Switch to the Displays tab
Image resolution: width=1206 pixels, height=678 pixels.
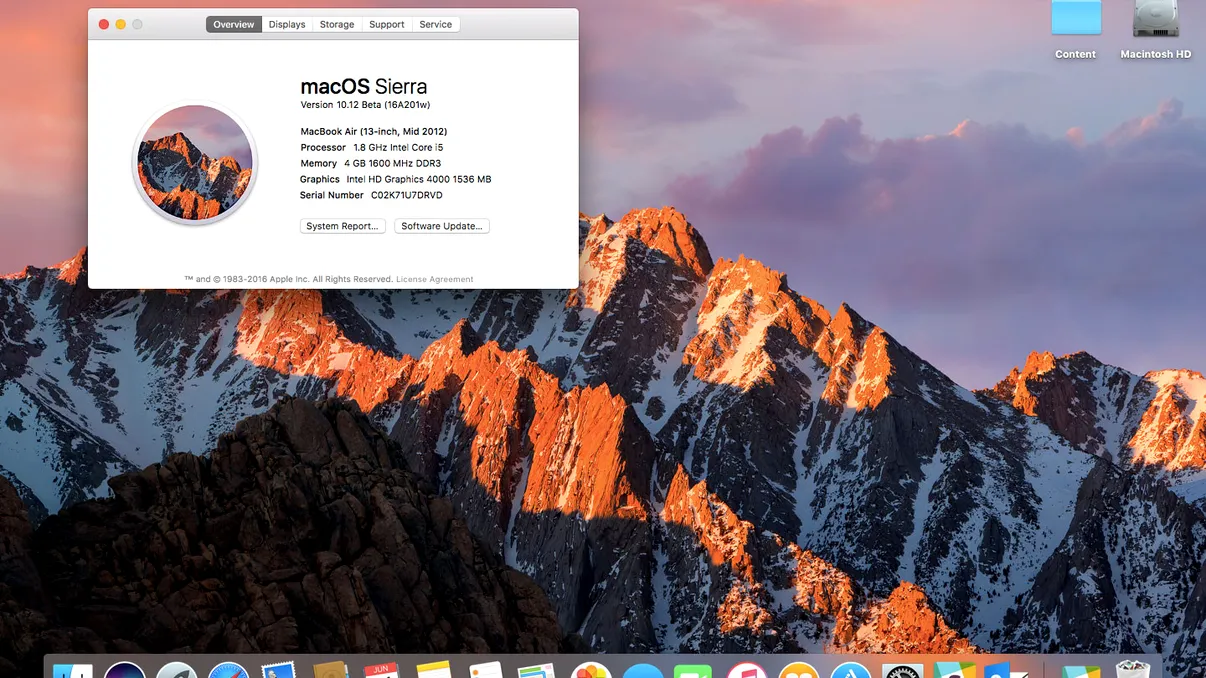(x=287, y=24)
